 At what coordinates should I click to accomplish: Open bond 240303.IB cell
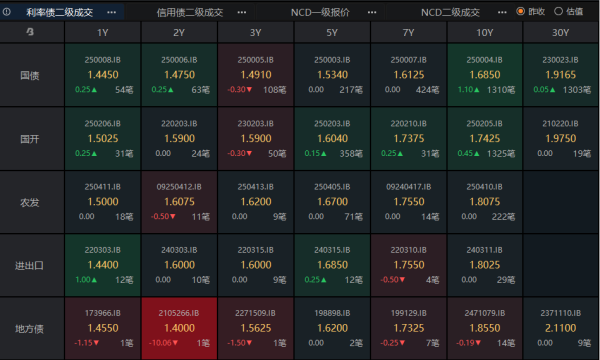(179, 265)
